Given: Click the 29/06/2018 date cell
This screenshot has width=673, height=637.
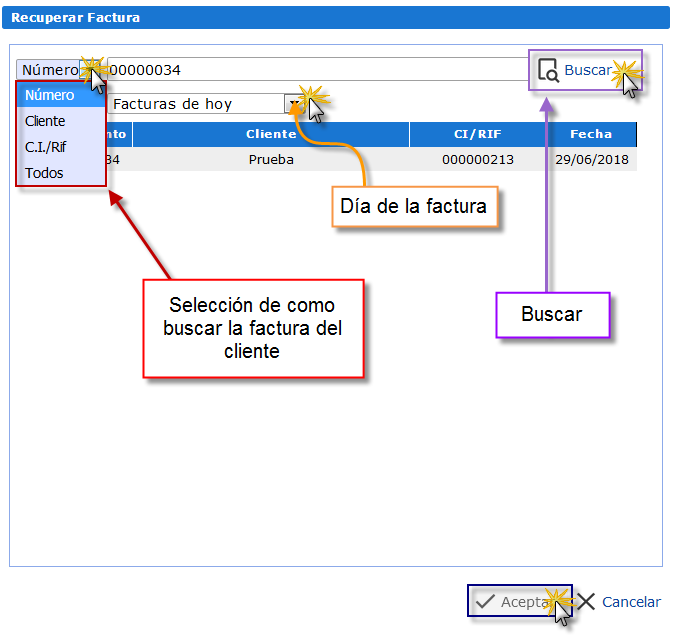Looking at the screenshot, I should click(591, 159).
